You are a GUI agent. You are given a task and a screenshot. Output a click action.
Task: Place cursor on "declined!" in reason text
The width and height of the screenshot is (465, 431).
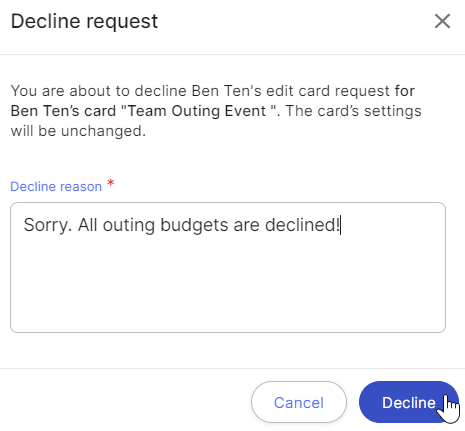(302, 225)
